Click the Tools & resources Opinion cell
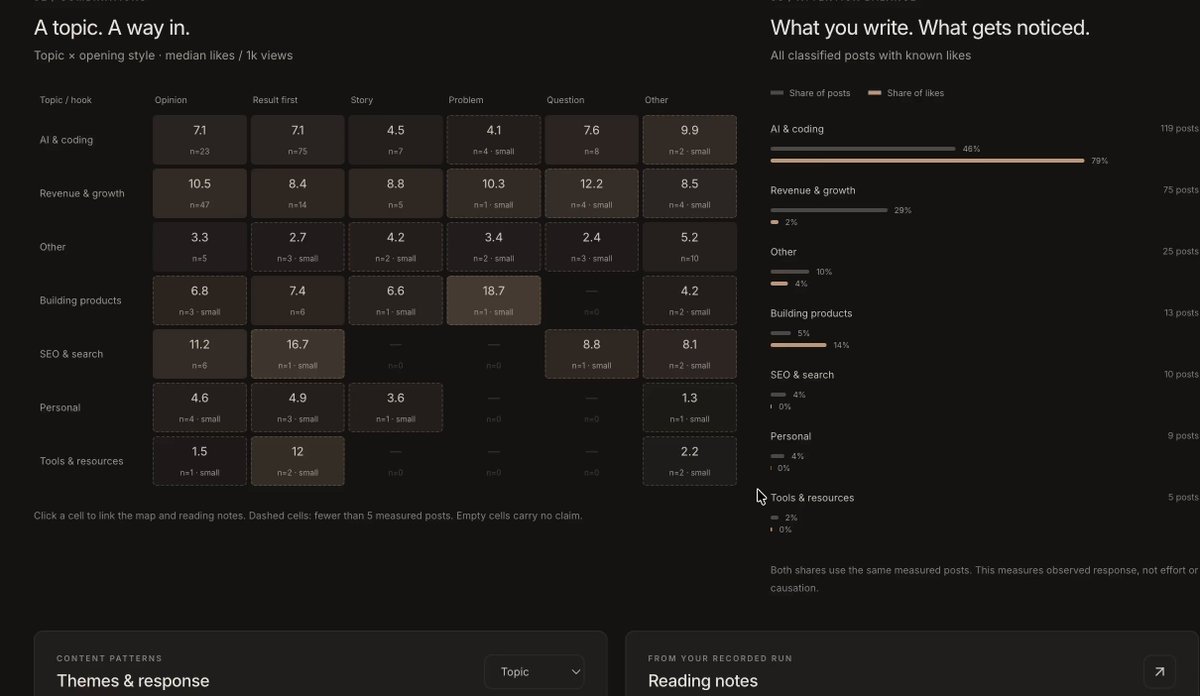 click(x=200, y=461)
